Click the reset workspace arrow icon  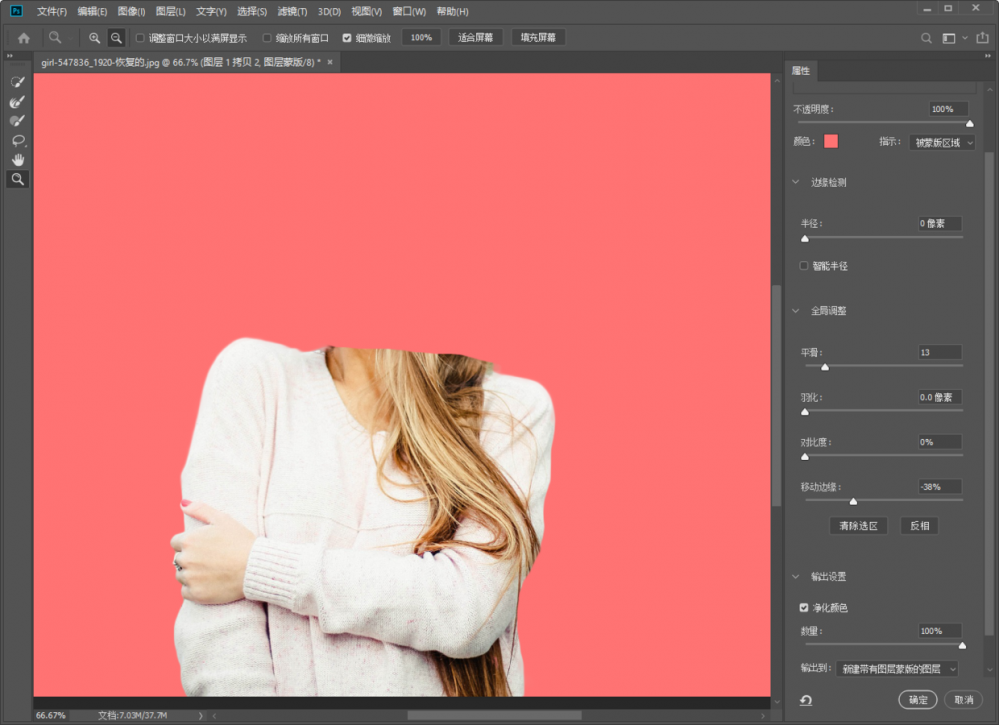pyautogui.click(x=805, y=700)
